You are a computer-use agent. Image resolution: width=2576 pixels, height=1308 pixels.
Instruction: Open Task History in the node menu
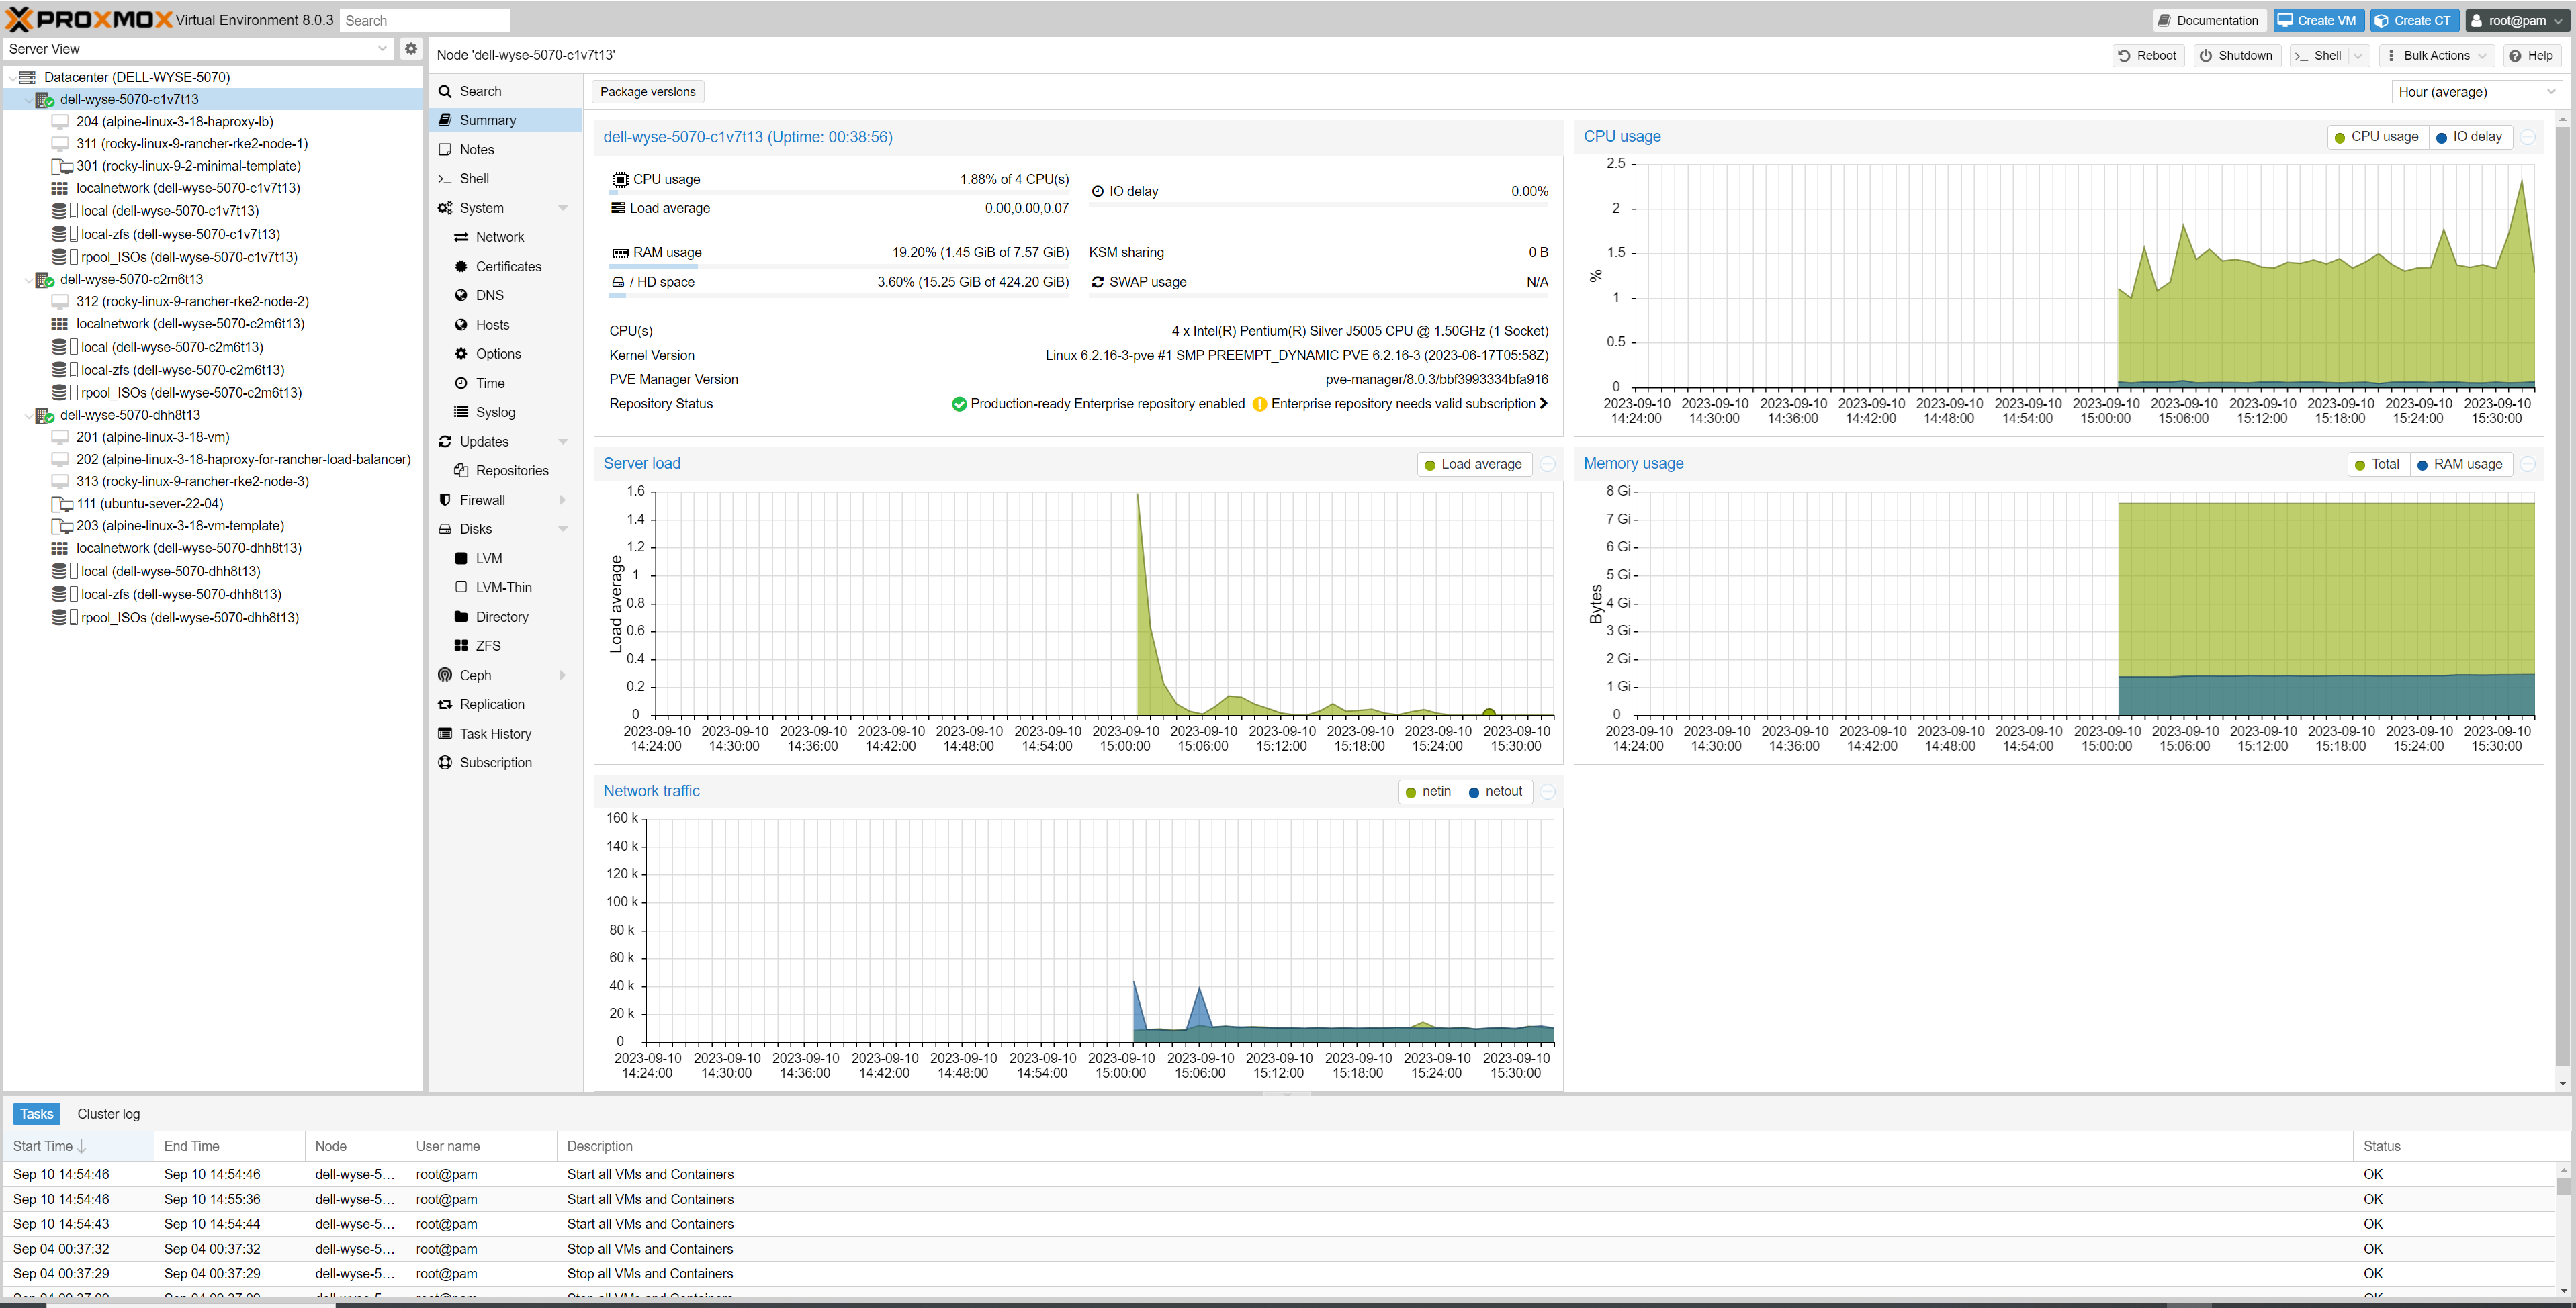point(495,734)
